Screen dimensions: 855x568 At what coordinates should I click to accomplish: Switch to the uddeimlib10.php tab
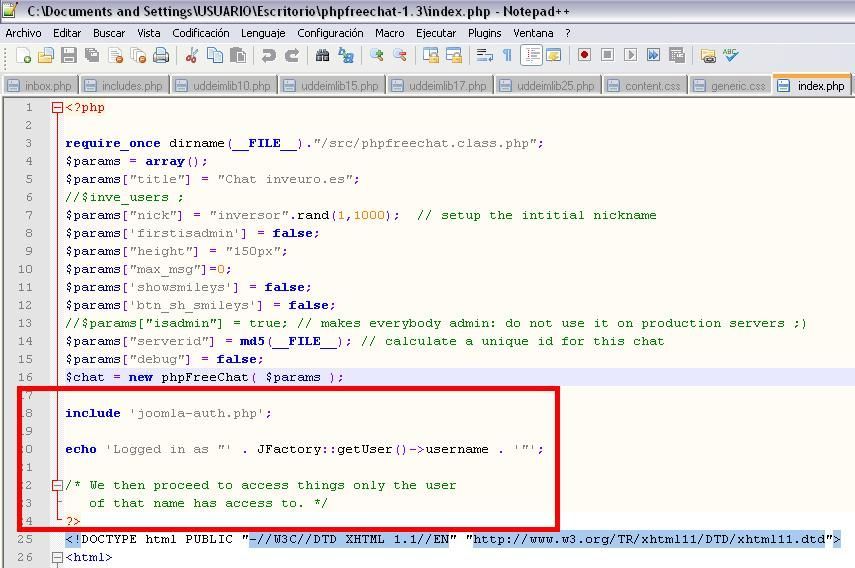point(224,86)
